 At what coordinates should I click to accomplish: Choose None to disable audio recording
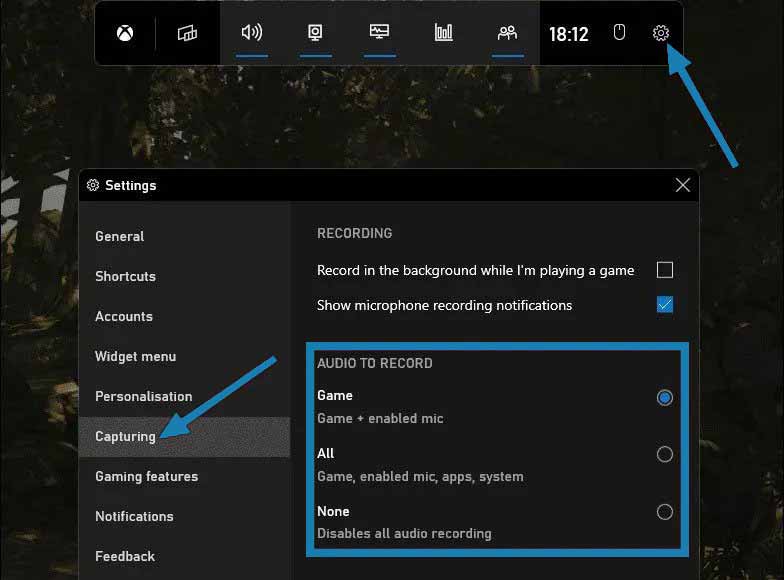click(665, 512)
